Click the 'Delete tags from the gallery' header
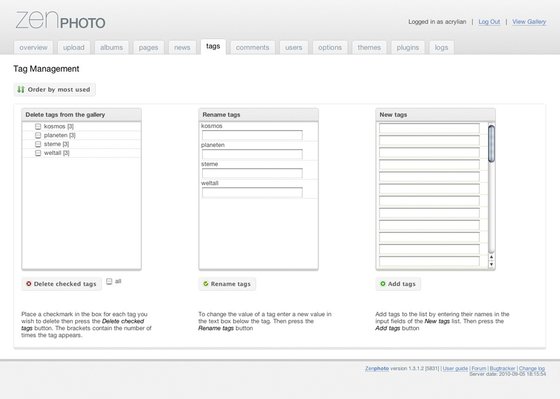The image size is (560, 399). [x=81, y=115]
